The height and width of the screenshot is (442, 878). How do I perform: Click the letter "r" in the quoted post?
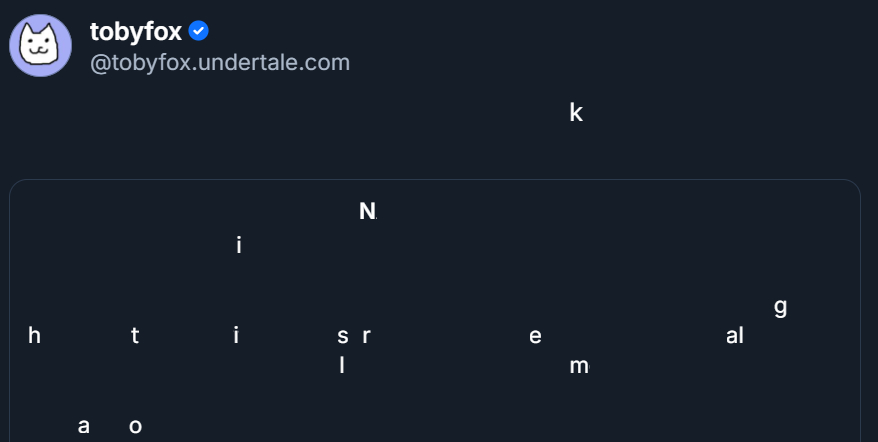366,336
